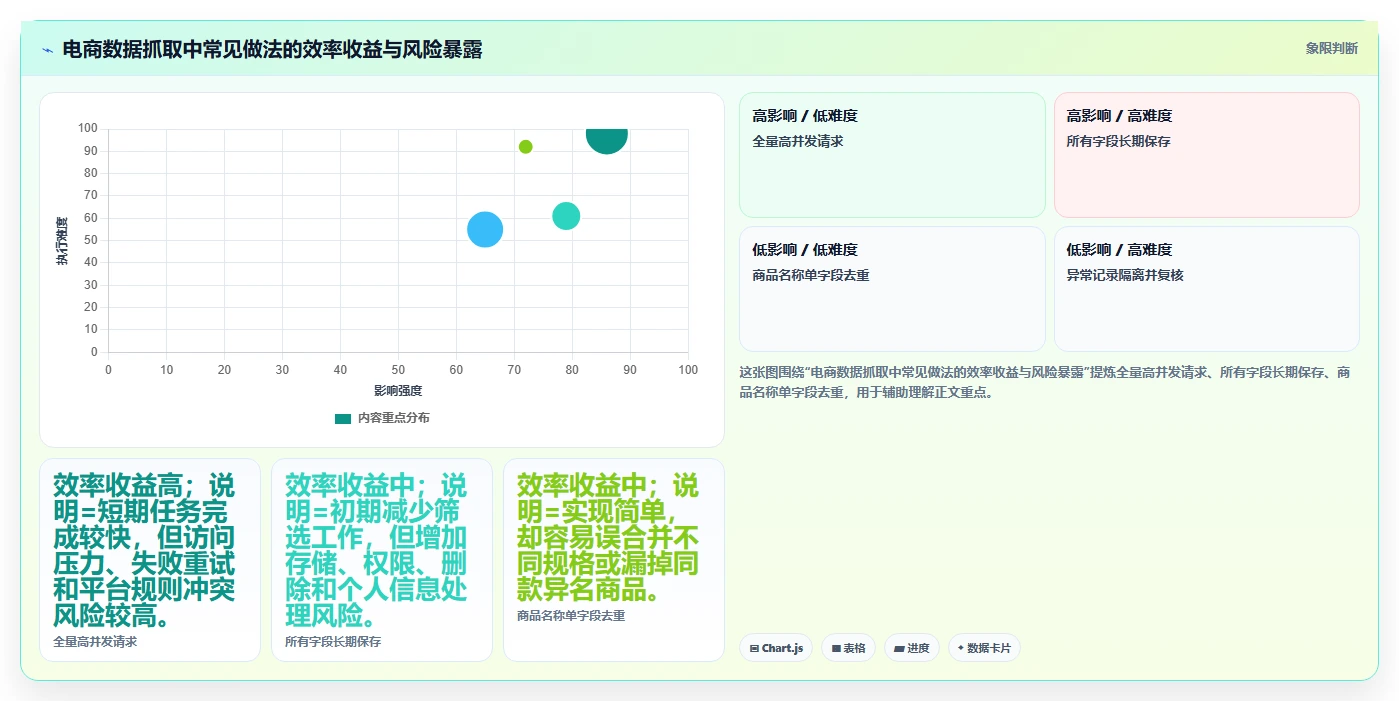Select the 高影响 / 高难度 quadrant card
The image size is (1399, 701).
(x=1206, y=155)
